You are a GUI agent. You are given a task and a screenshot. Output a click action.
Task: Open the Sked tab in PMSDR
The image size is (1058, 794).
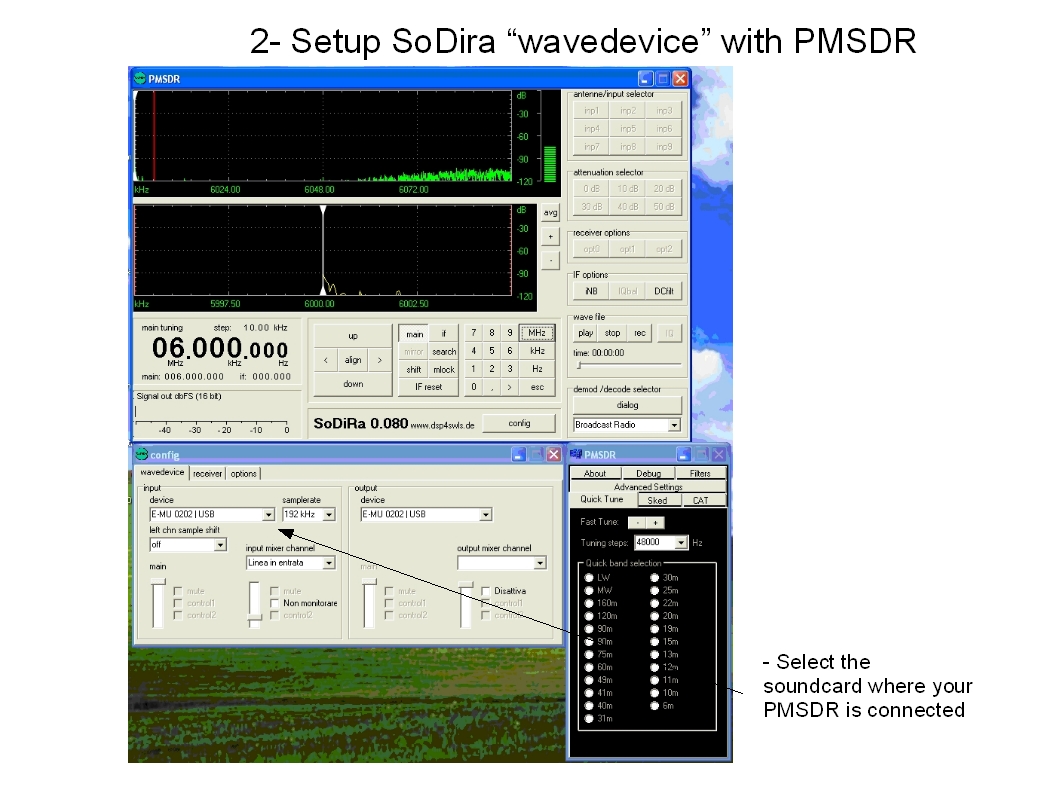point(657,501)
